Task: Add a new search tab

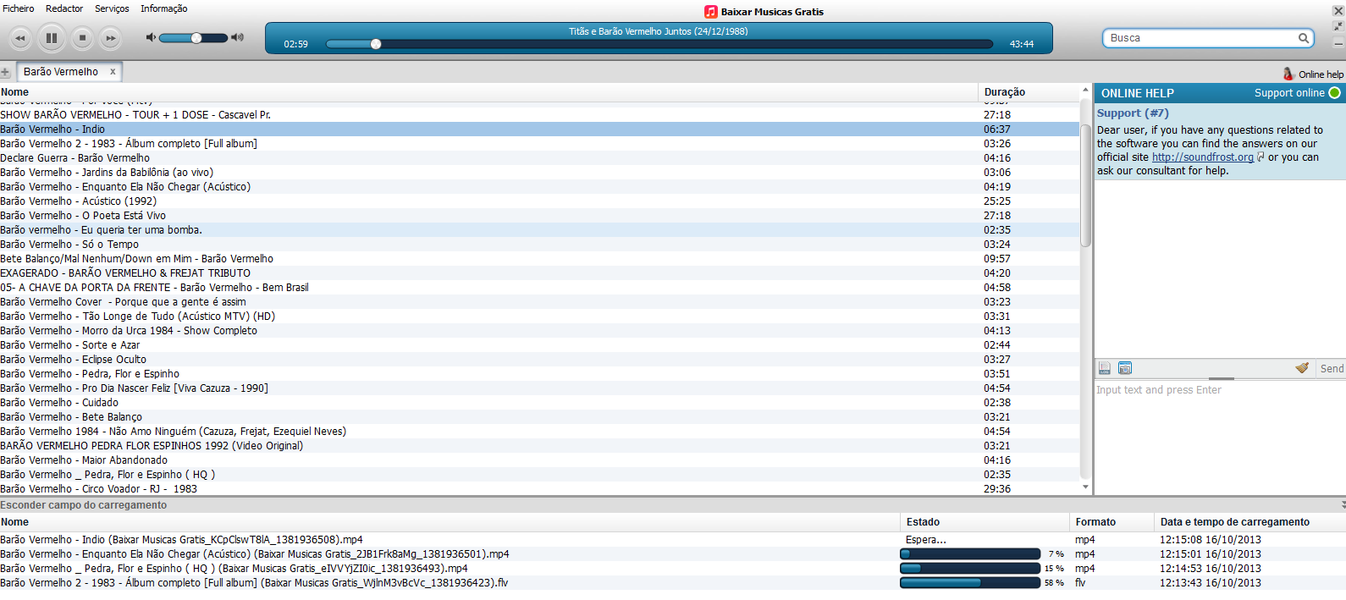Action: [6, 72]
